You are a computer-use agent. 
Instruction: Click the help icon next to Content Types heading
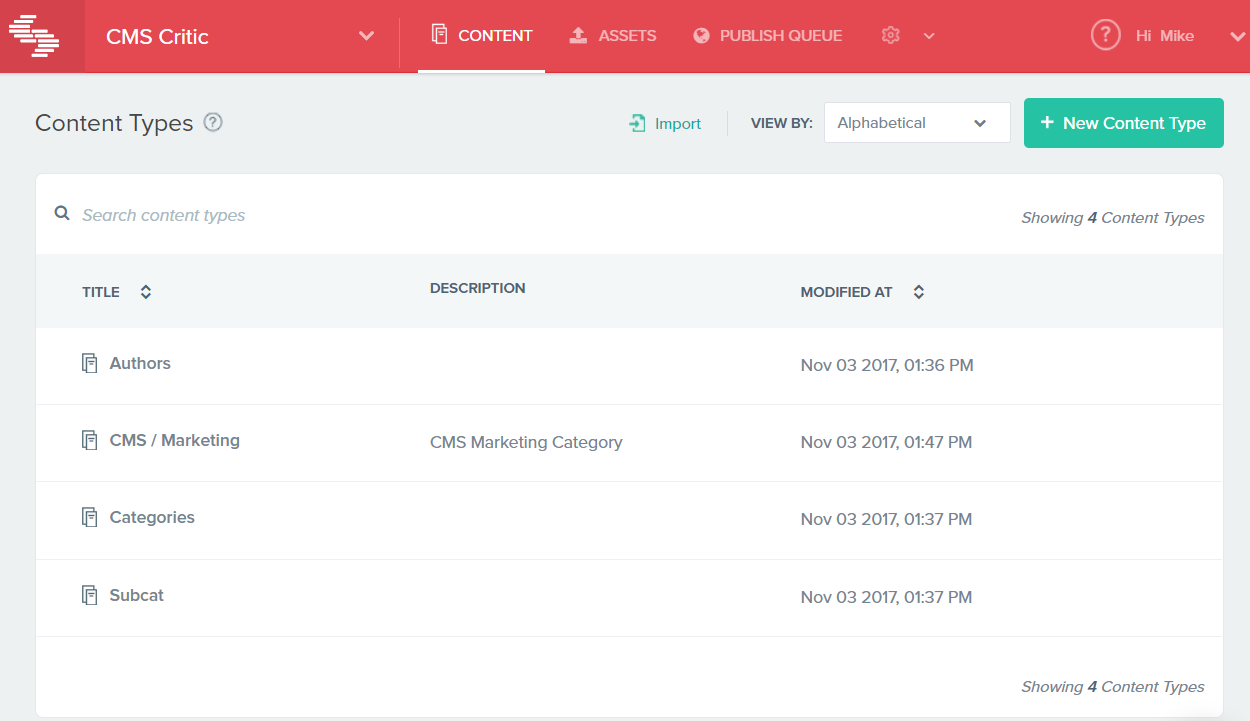coord(213,122)
